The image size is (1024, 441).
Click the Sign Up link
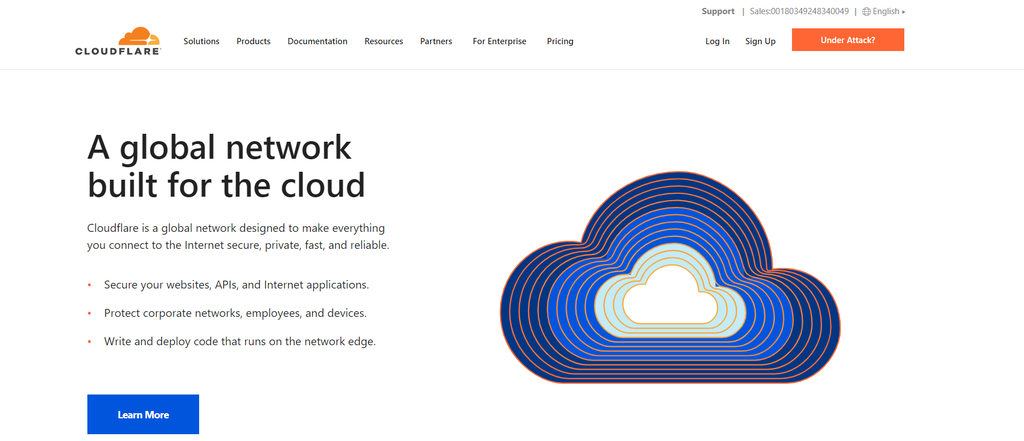click(x=760, y=42)
